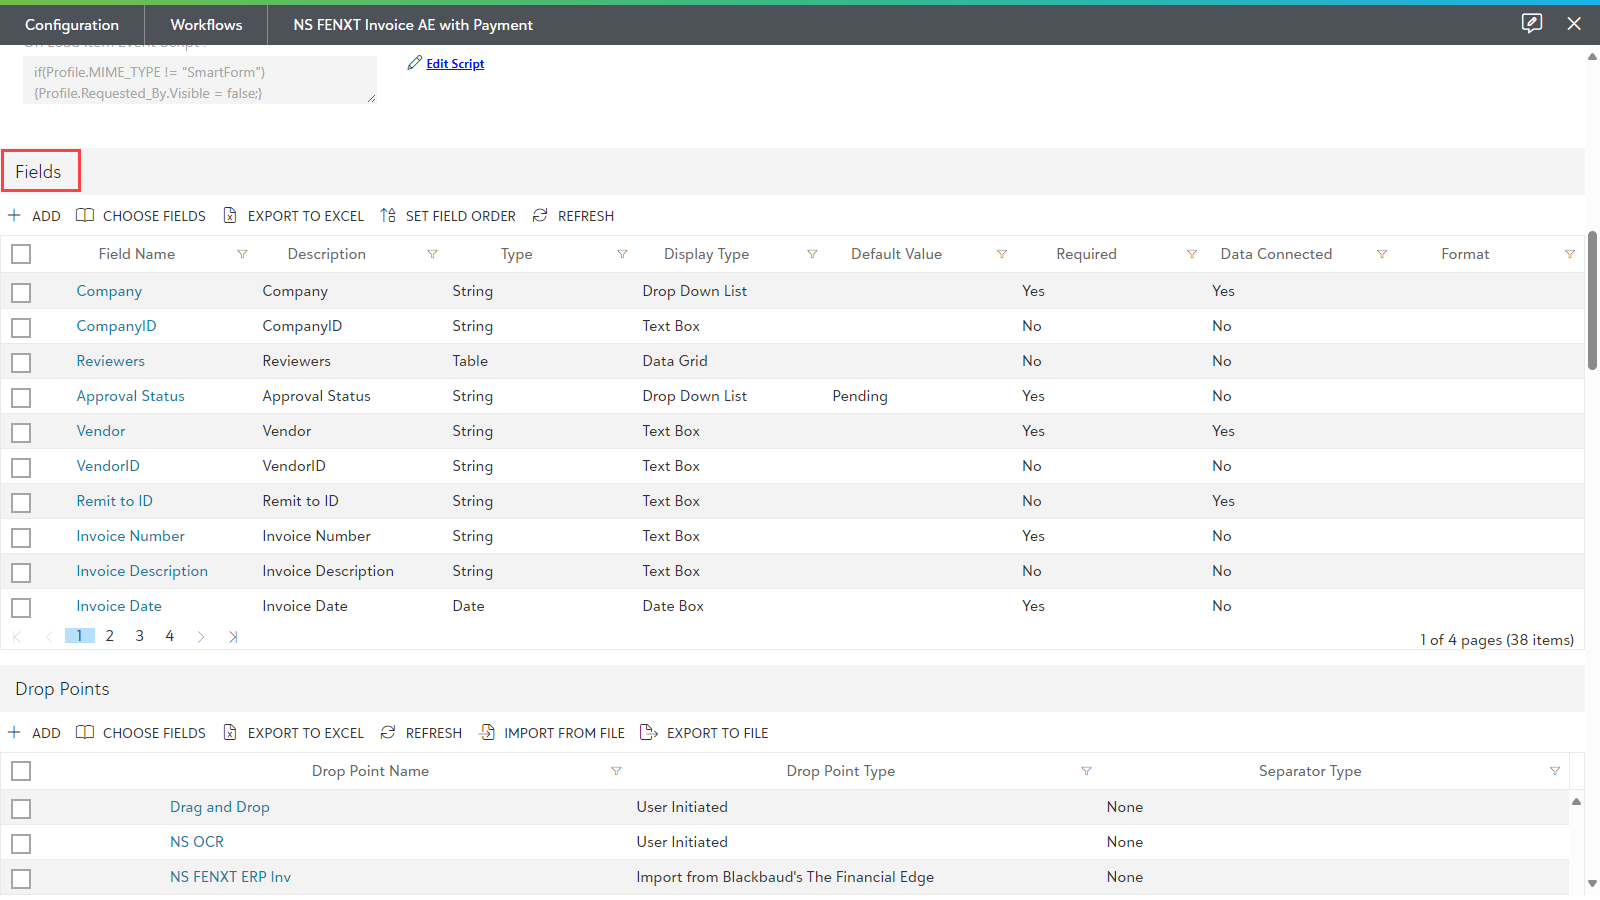Click the feedback chat icon in header
Image resolution: width=1600 pixels, height=900 pixels.
pyautogui.click(x=1531, y=23)
